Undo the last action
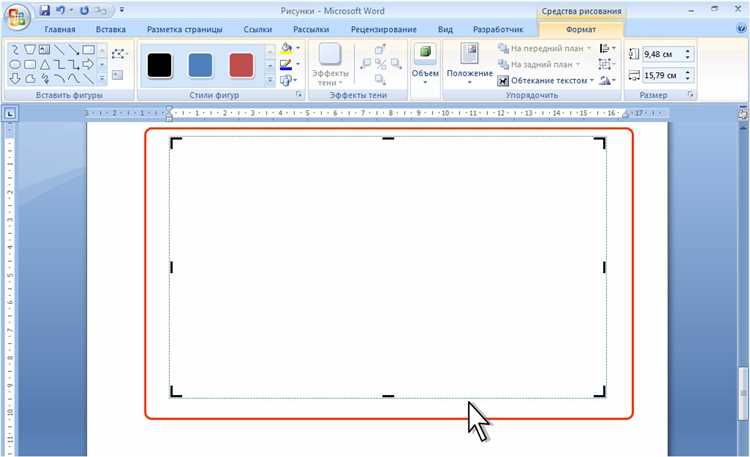Viewport: 750px width, 457px height. (60, 10)
